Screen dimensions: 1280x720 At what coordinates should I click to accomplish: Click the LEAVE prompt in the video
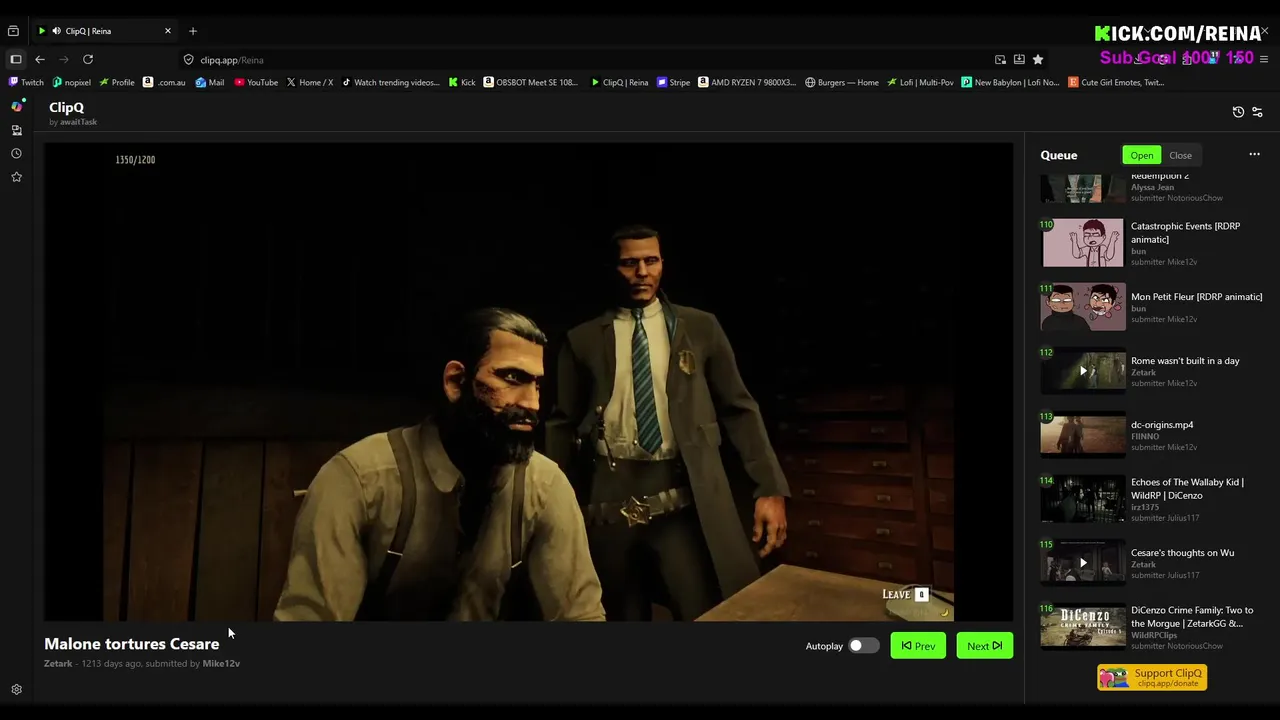click(905, 594)
